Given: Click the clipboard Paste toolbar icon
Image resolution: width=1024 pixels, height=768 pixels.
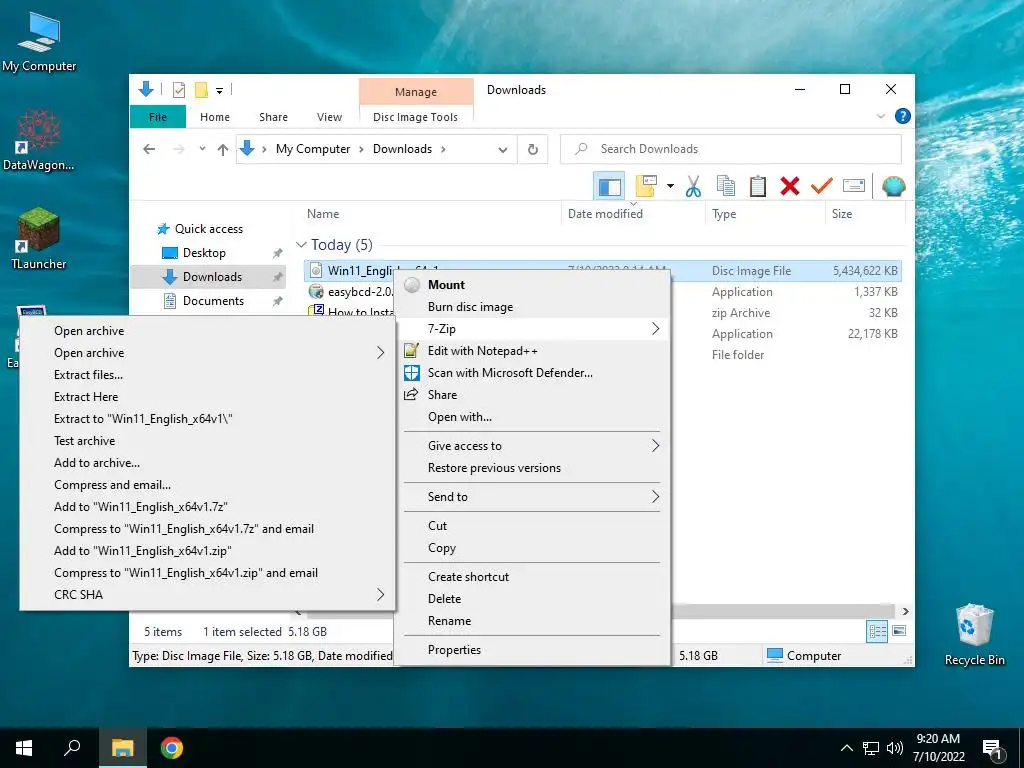Looking at the screenshot, I should [x=758, y=187].
